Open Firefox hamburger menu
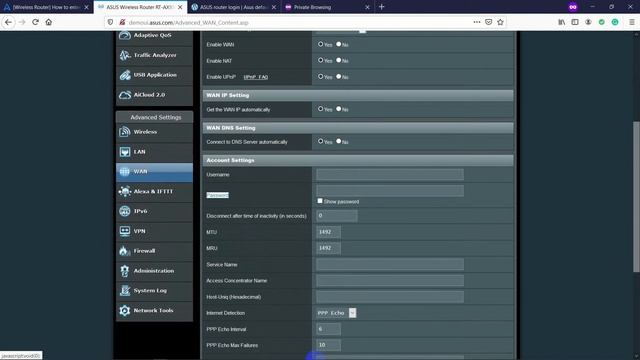The image size is (640, 360). tap(631, 22)
